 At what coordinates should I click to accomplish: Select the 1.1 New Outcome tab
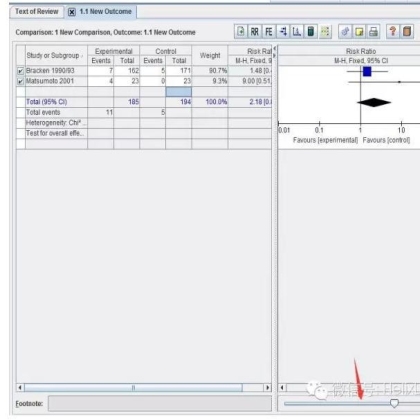(x=105, y=12)
